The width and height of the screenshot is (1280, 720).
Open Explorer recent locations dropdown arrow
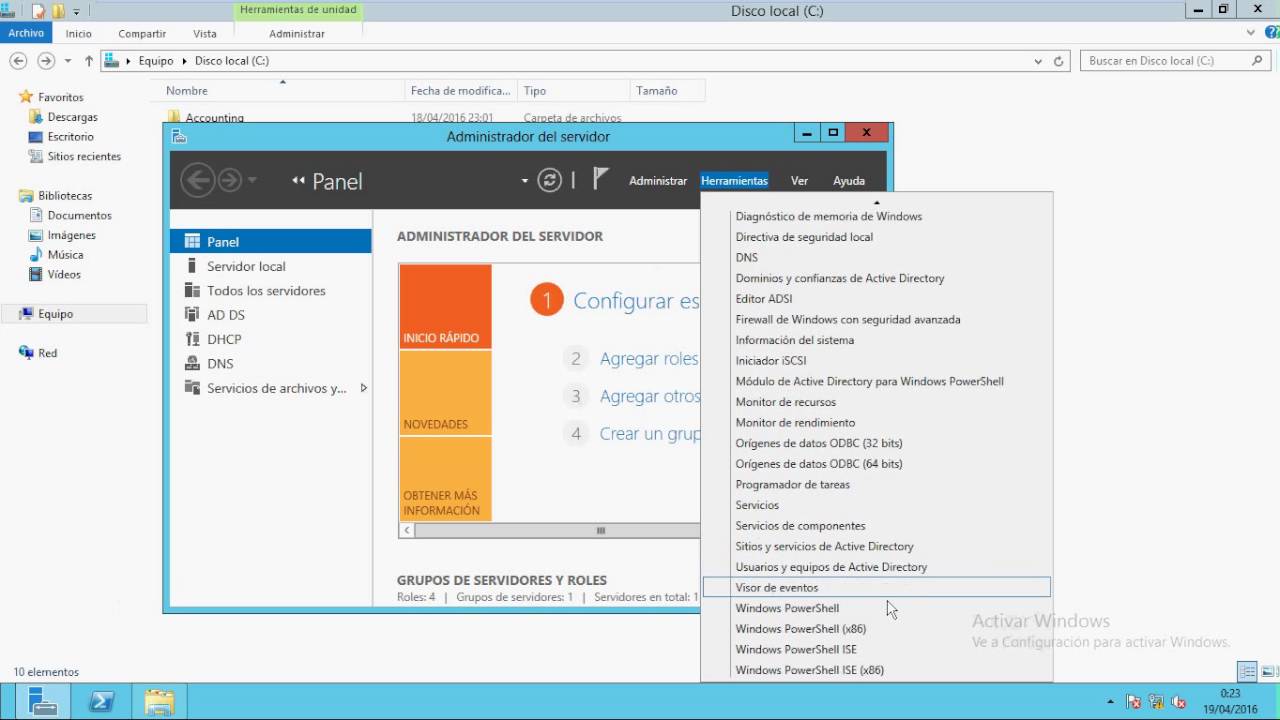coord(68,61)
